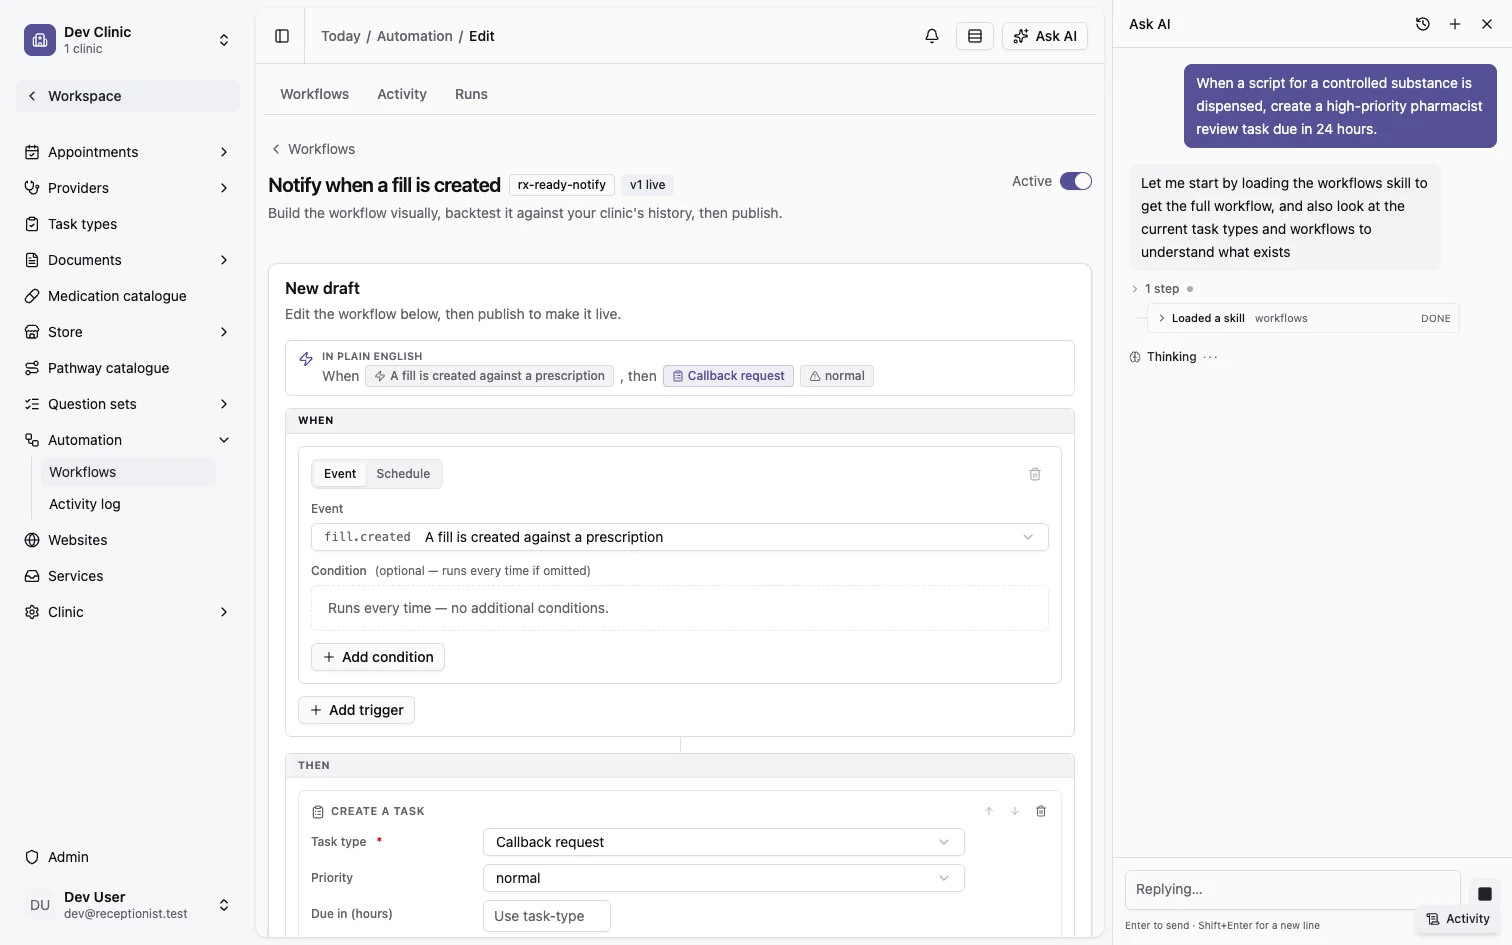
Task: Click the Today breadcrumb
Action: tap(340, 36)
